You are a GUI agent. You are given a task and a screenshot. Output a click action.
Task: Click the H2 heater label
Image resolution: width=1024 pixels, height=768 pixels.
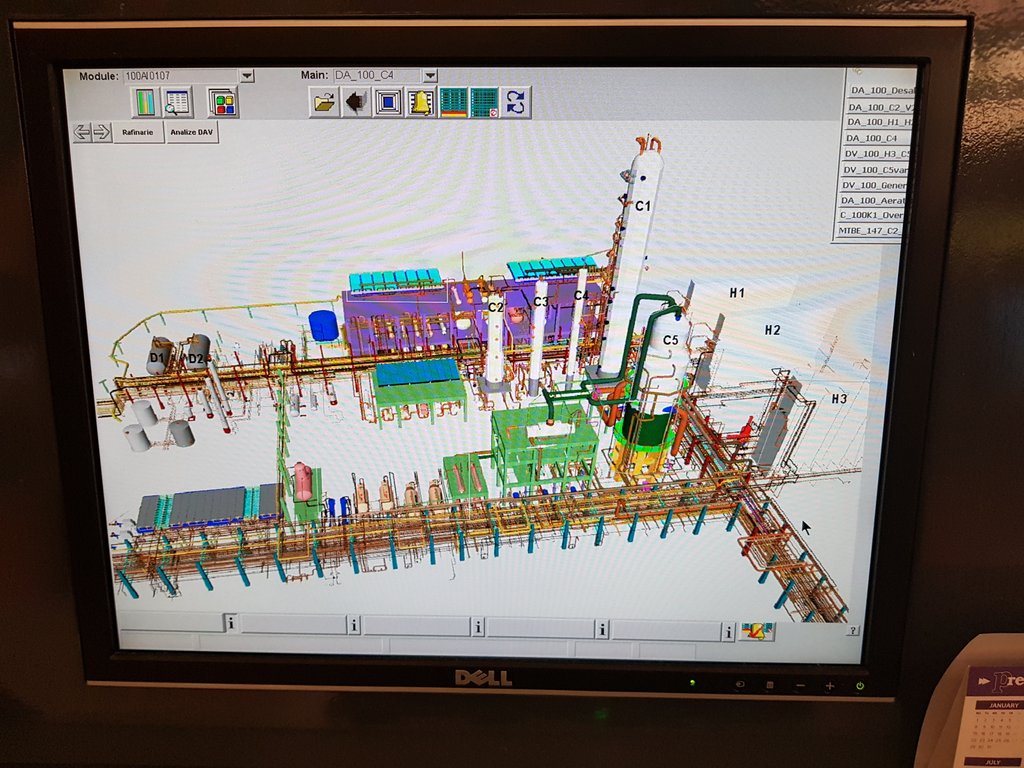pyautogui.click(x=773, y=330)
